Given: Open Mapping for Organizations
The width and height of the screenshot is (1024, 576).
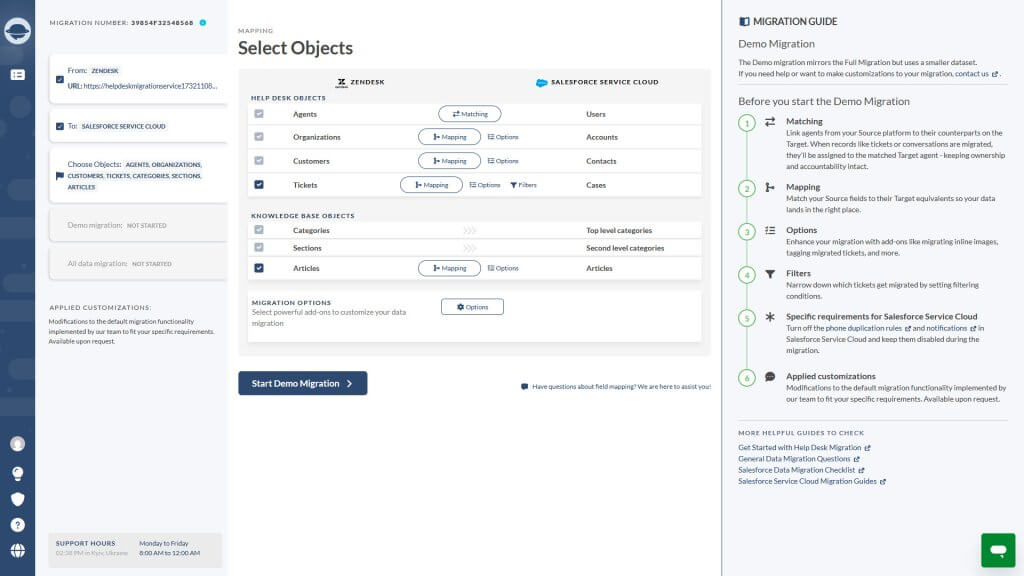Looking at the screenshot, I should coord(449,137).
